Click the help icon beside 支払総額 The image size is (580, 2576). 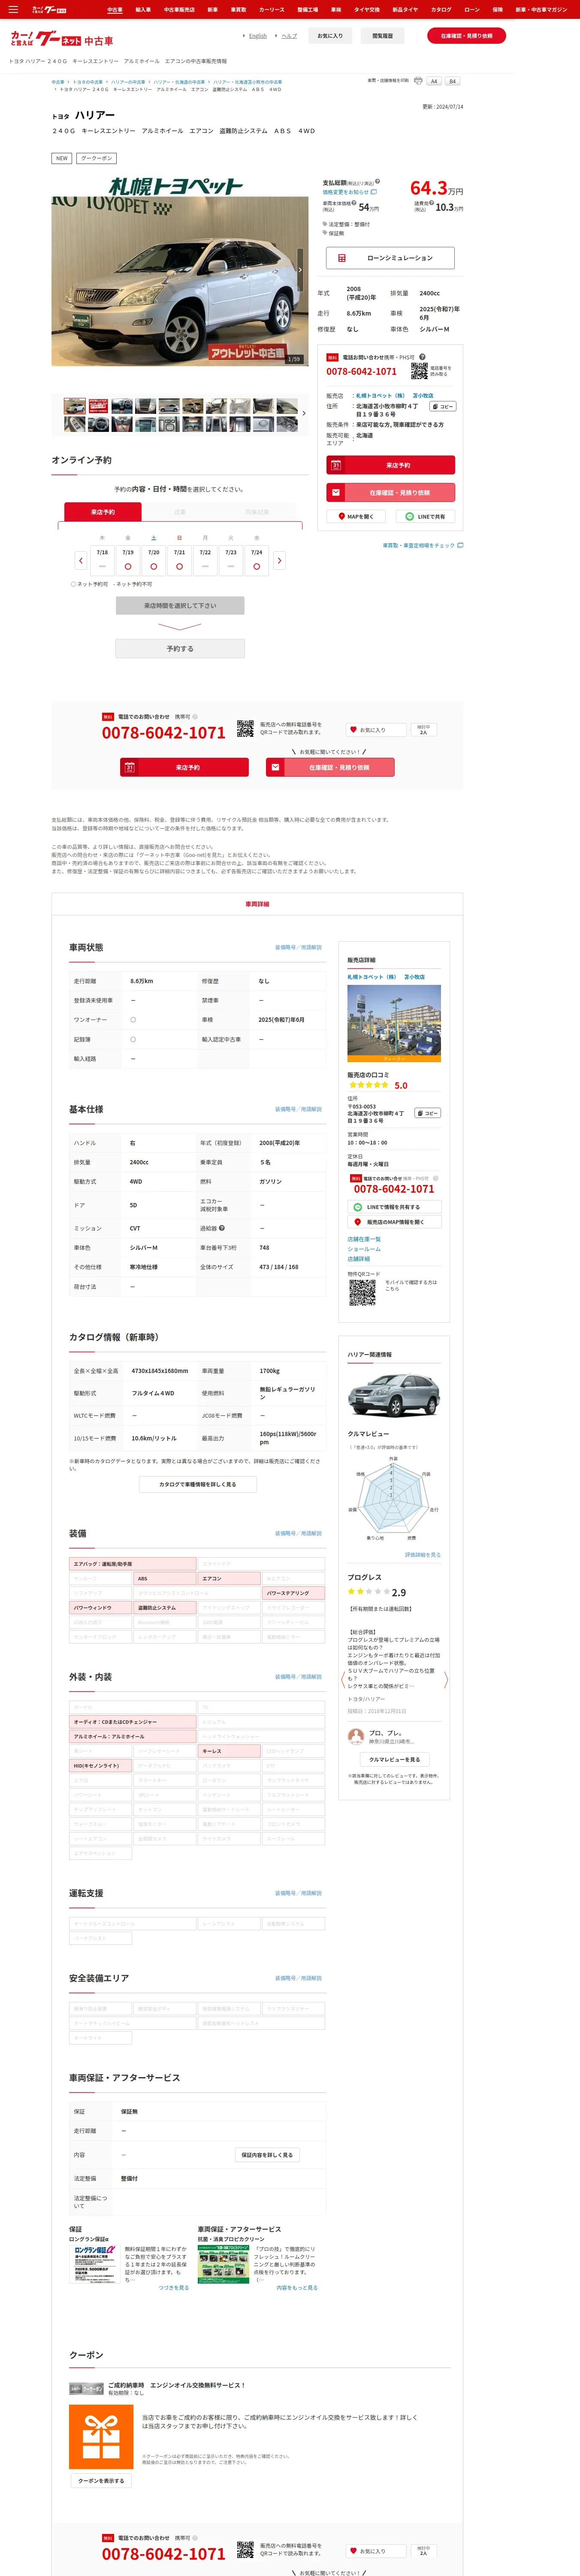click(377, 182)
